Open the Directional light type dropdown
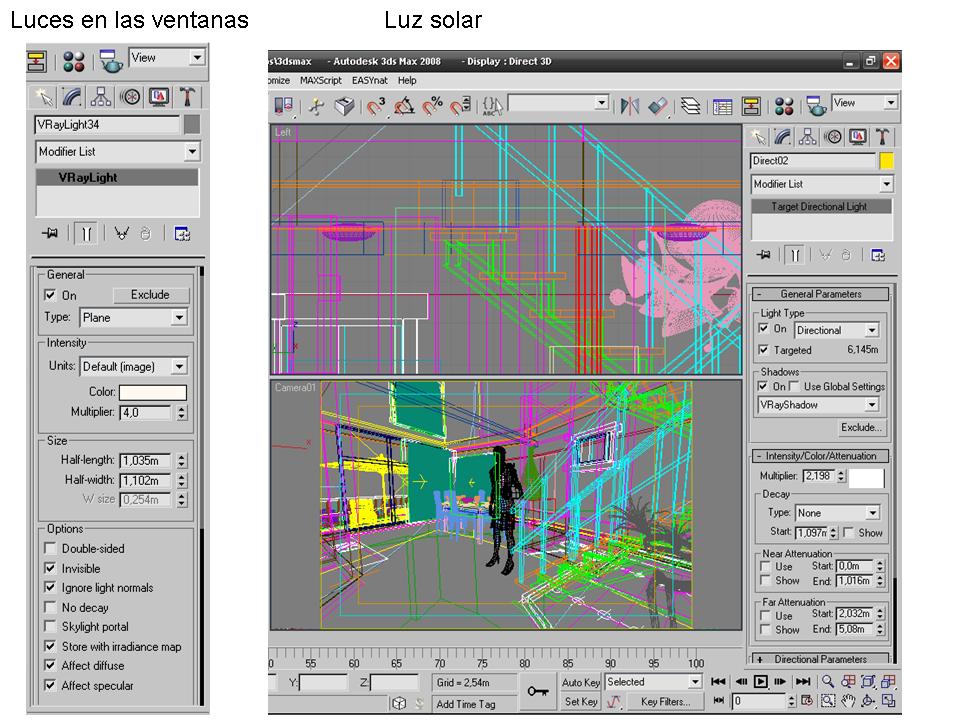 tap(837, 330)
